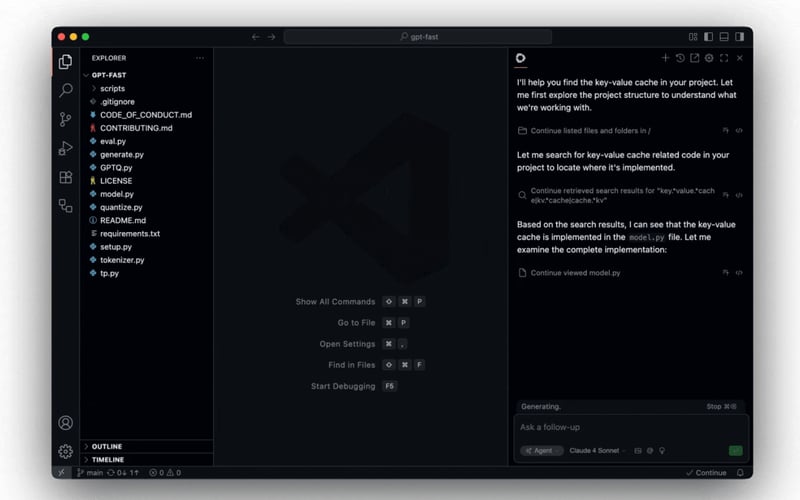Open quantize.py in the explorer

point(147,207)
